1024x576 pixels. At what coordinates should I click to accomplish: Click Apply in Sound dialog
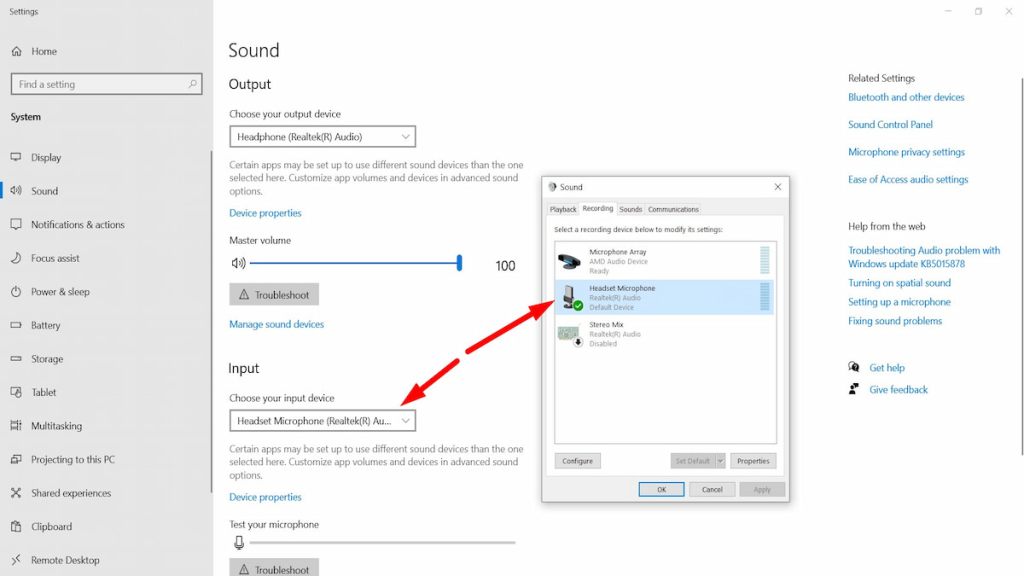point(762,489)
